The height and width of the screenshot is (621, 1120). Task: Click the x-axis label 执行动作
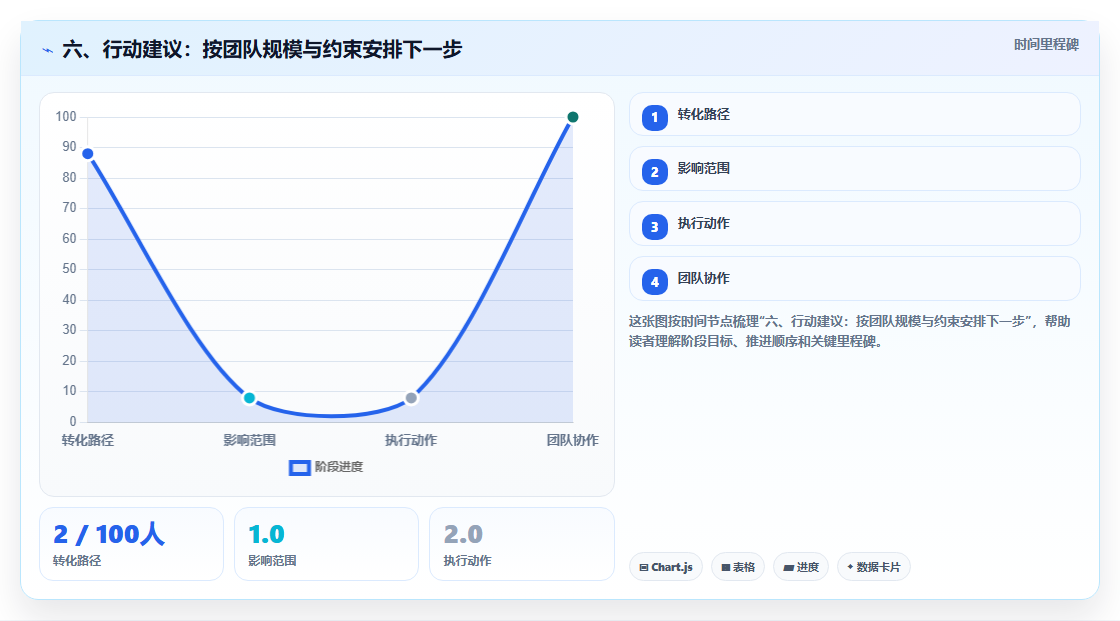pyautogui.click(x=411, y=440)
